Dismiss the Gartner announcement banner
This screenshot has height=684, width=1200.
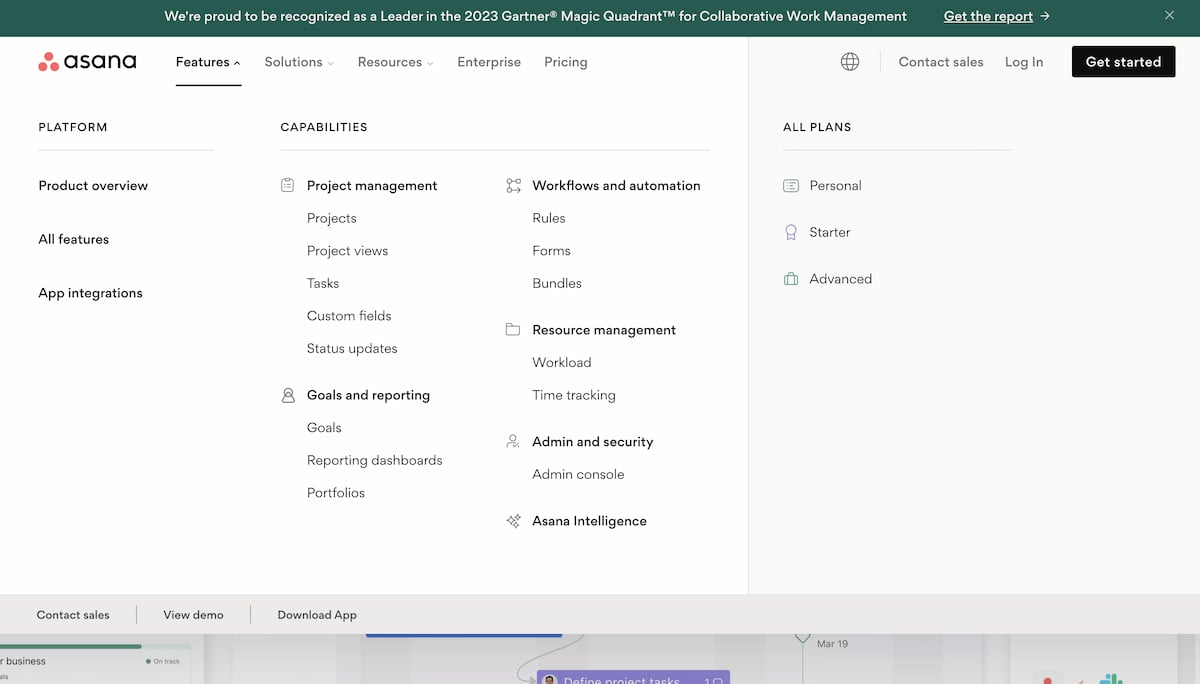1169,15
